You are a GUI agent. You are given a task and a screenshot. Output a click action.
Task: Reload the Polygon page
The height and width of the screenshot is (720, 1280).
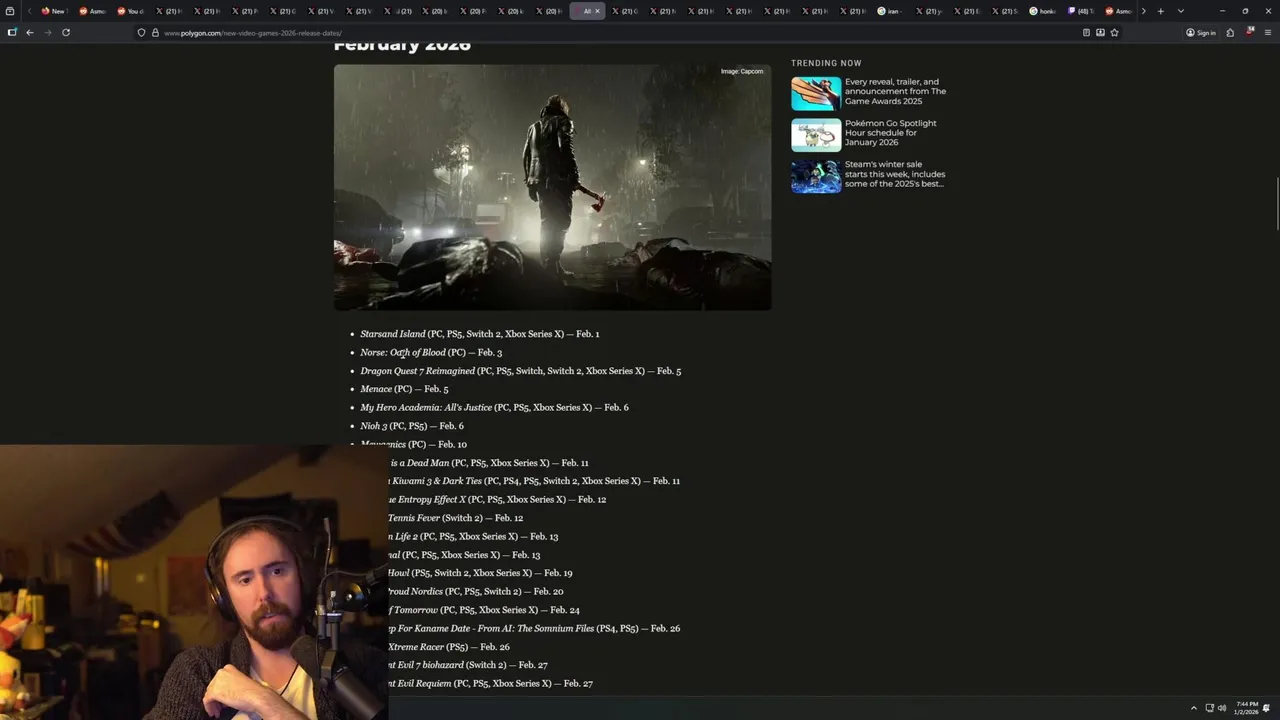pos(66,32)
